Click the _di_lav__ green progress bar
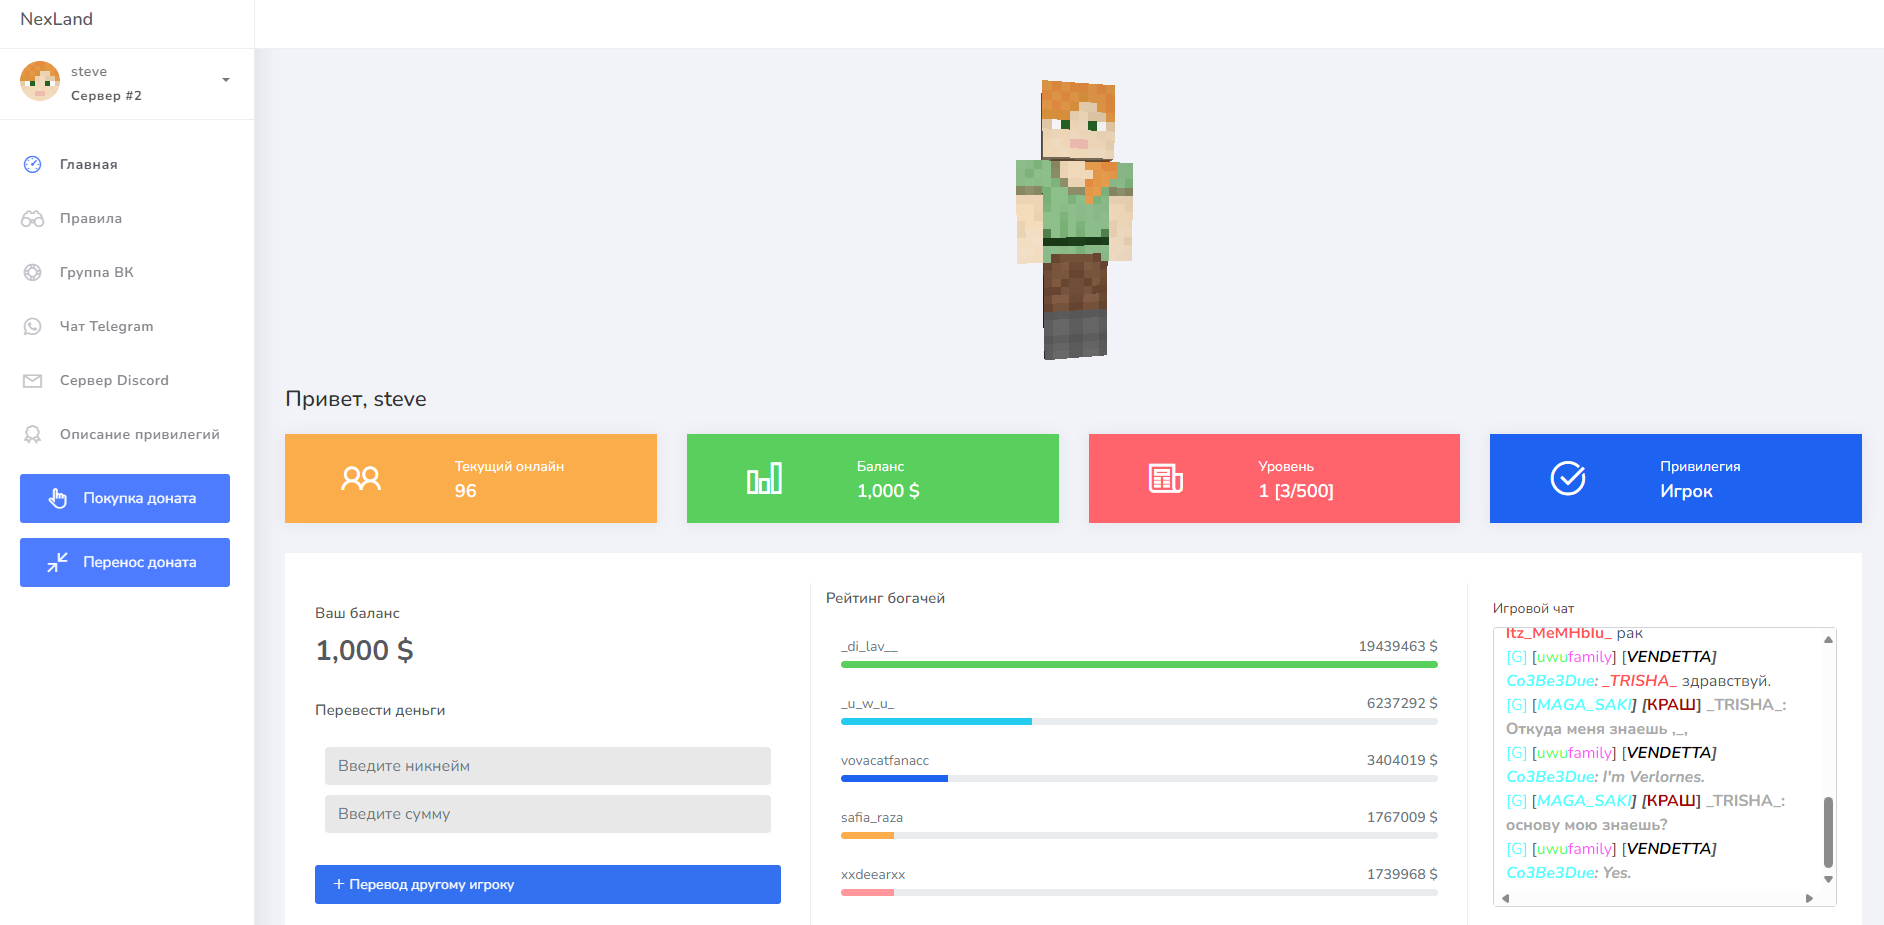This screenshot has height=925, width=1884. (x=1139, y=664)
